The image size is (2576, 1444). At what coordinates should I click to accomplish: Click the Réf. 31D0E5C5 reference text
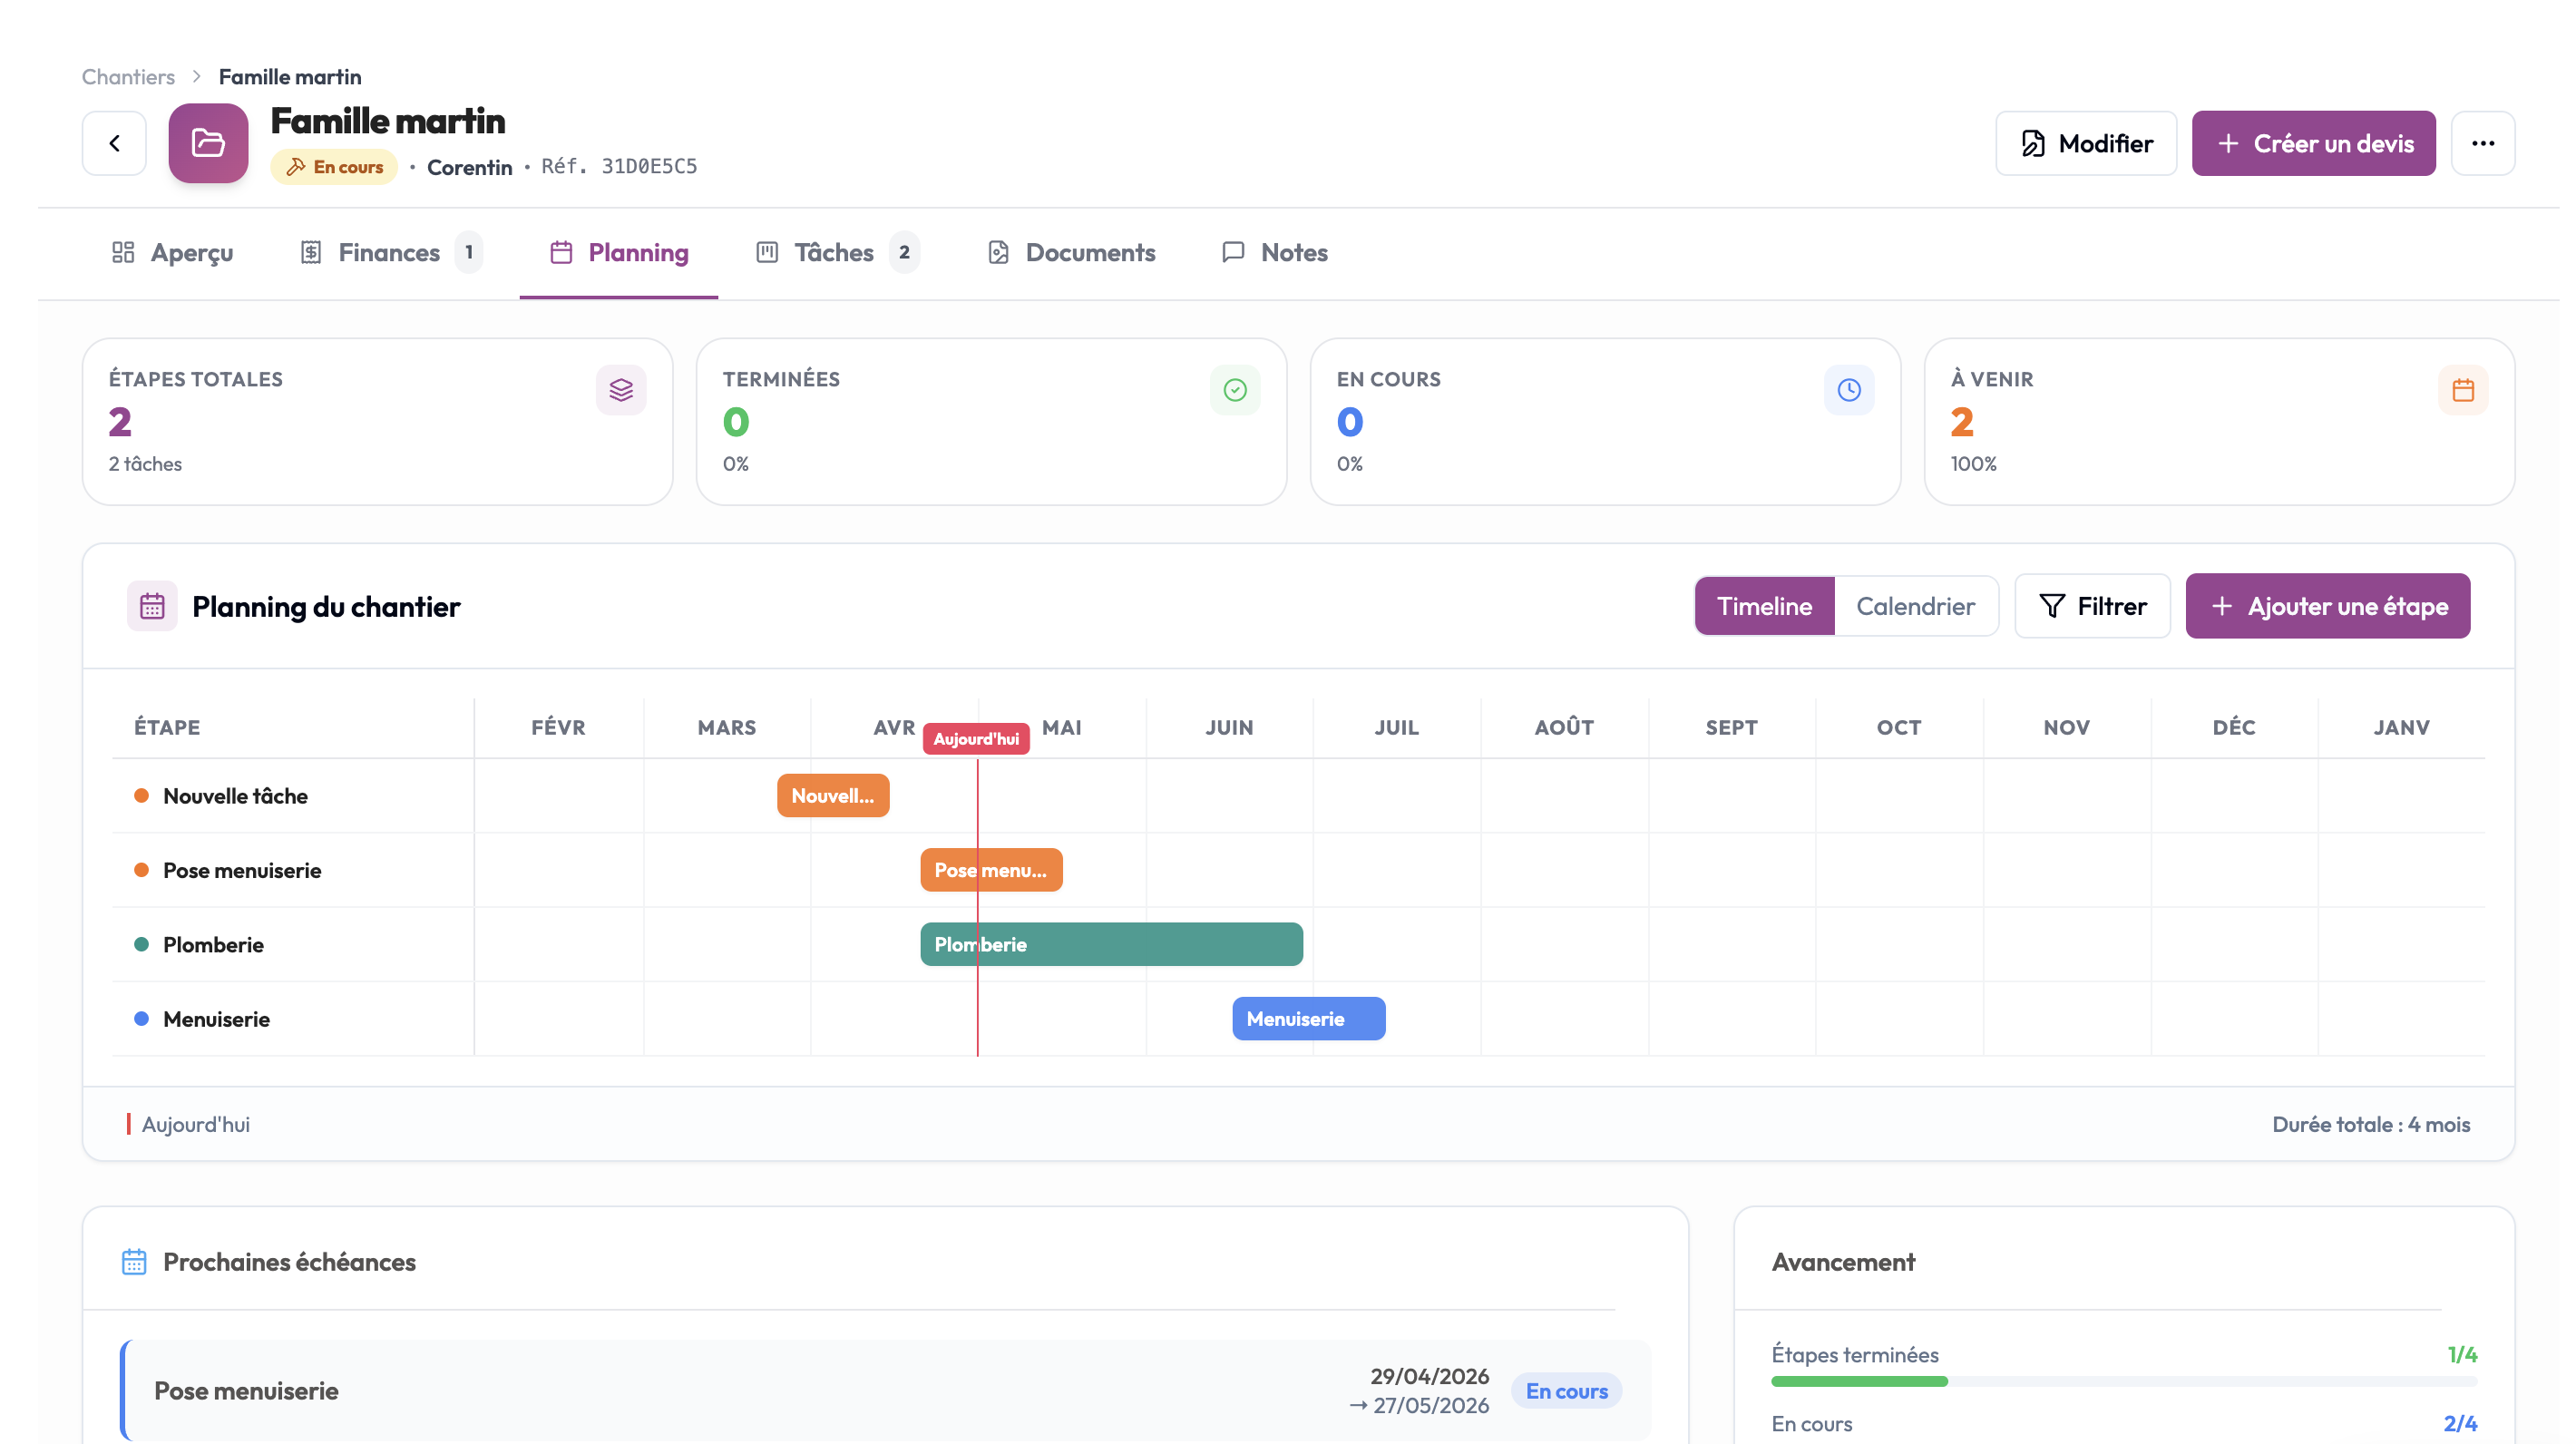619,166
